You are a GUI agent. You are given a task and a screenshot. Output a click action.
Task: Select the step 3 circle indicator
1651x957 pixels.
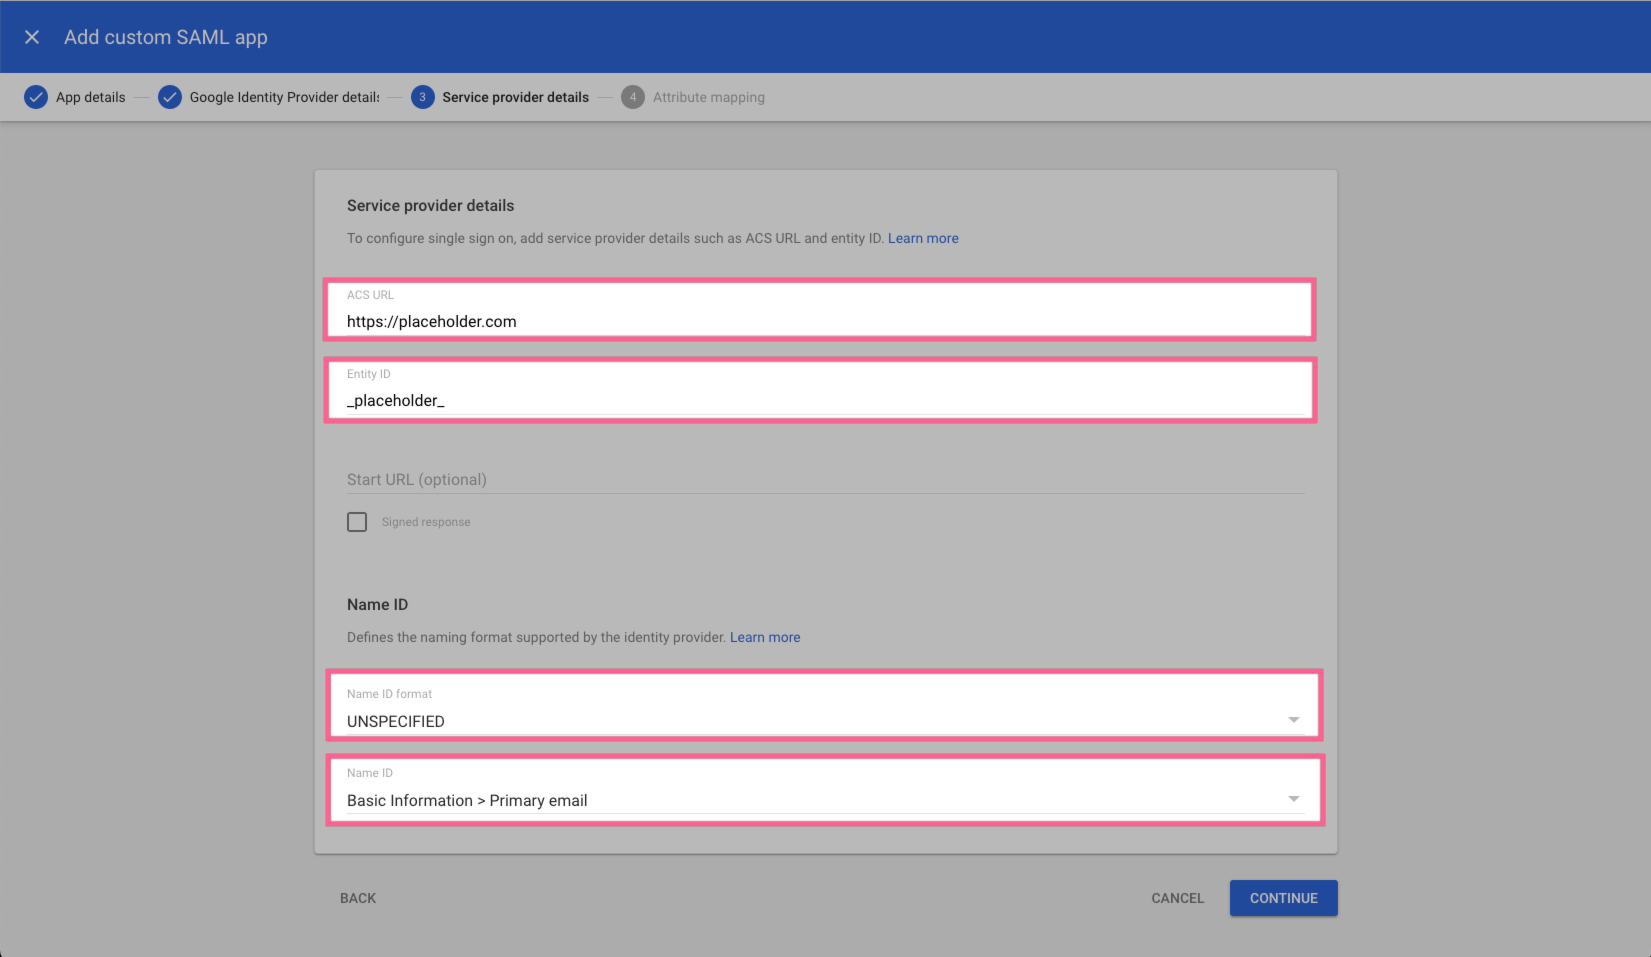422,97
